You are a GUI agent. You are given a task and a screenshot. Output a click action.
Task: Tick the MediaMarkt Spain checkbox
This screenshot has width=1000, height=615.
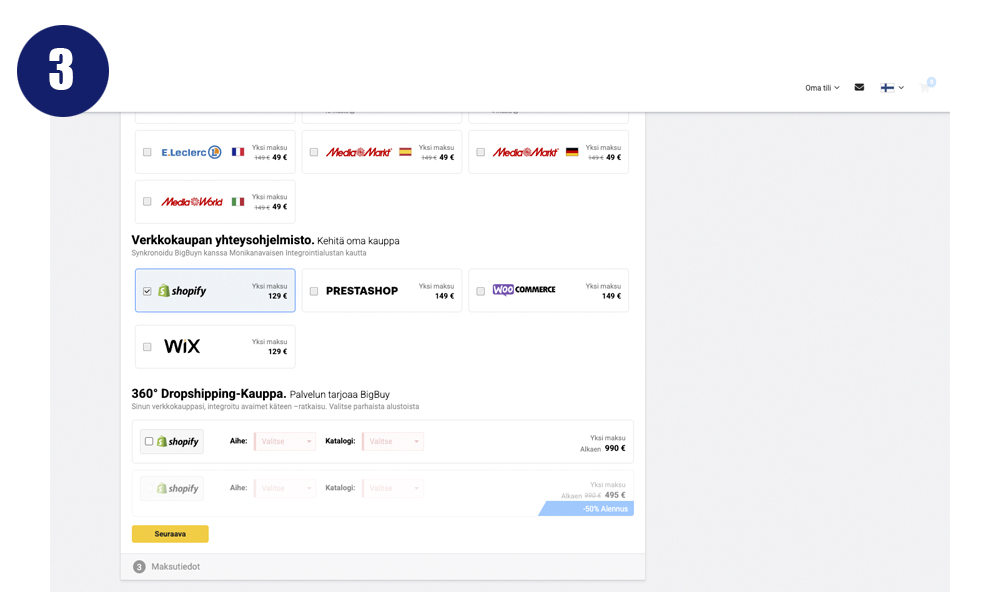coord(314,152)
